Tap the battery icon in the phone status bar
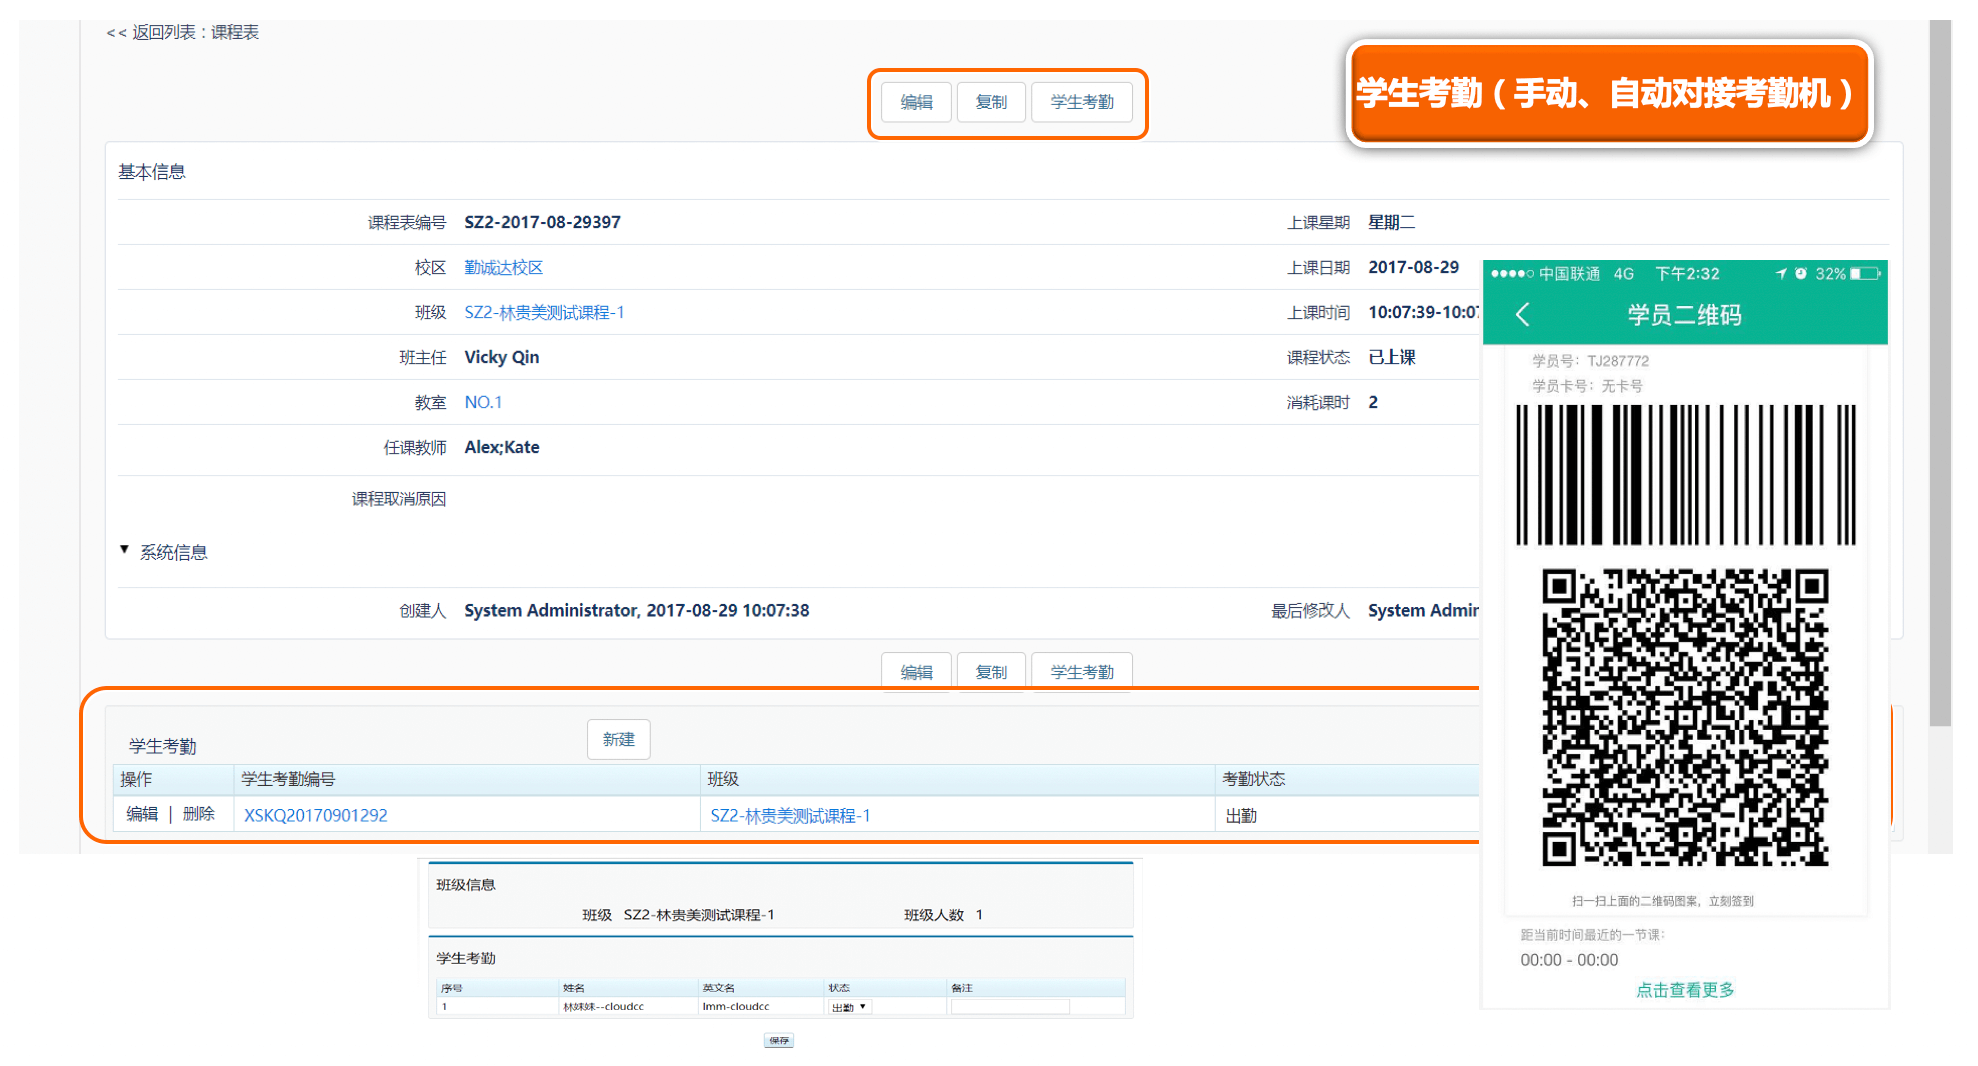 (x=1865, y=273)
